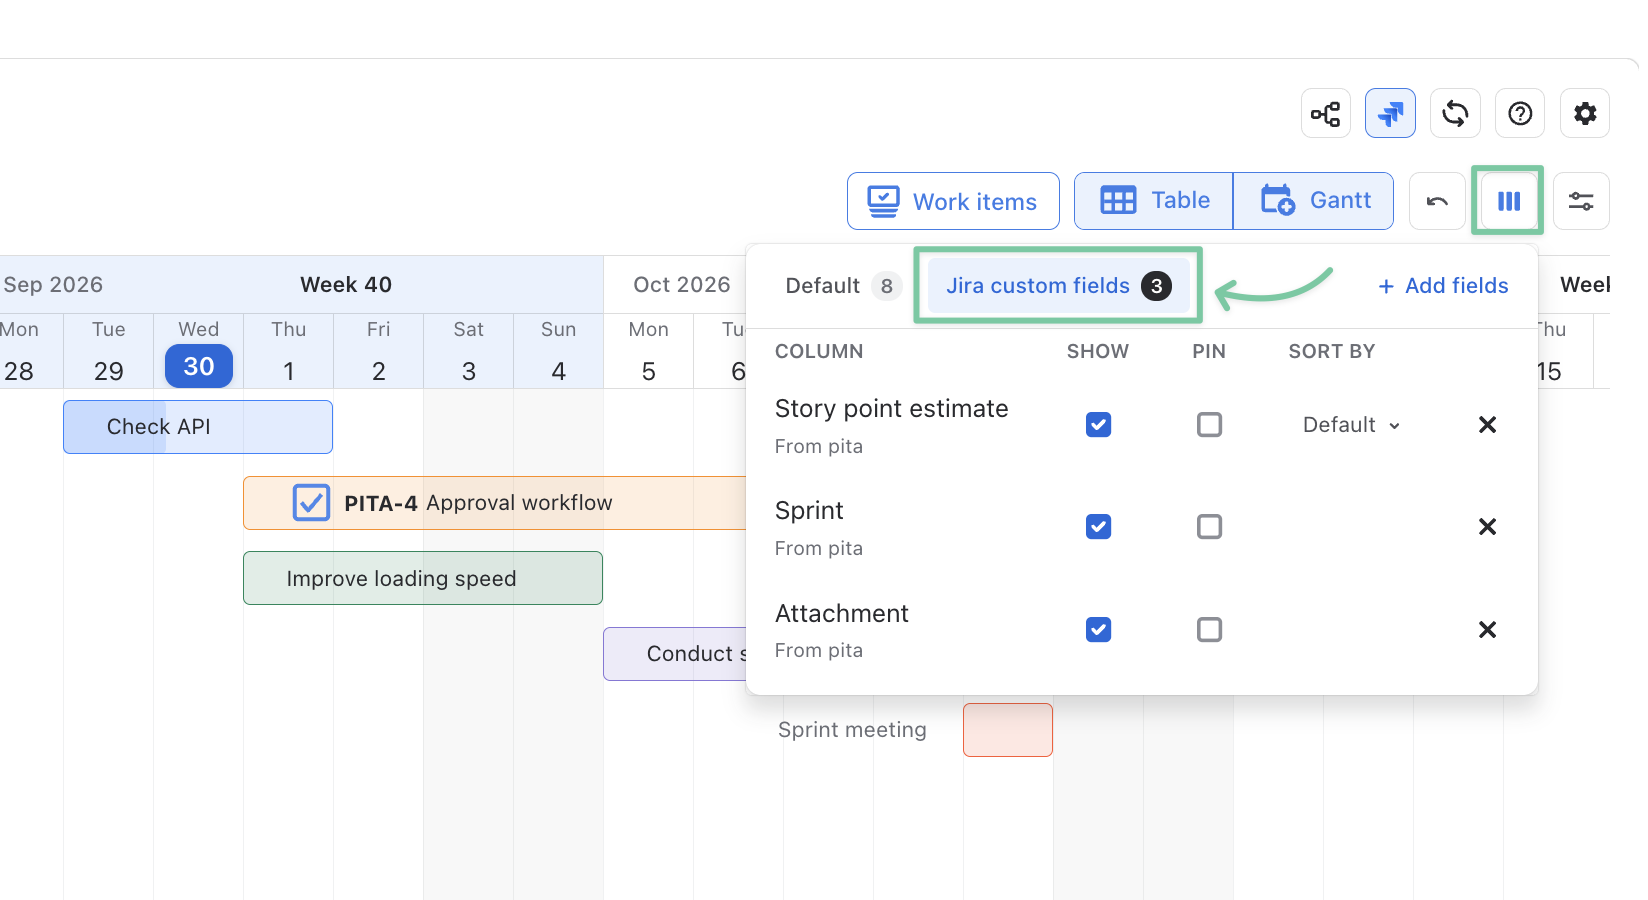Screen dimensions: 1648x900
Task: Click the Add fields link
Action: click(1443, 286)
